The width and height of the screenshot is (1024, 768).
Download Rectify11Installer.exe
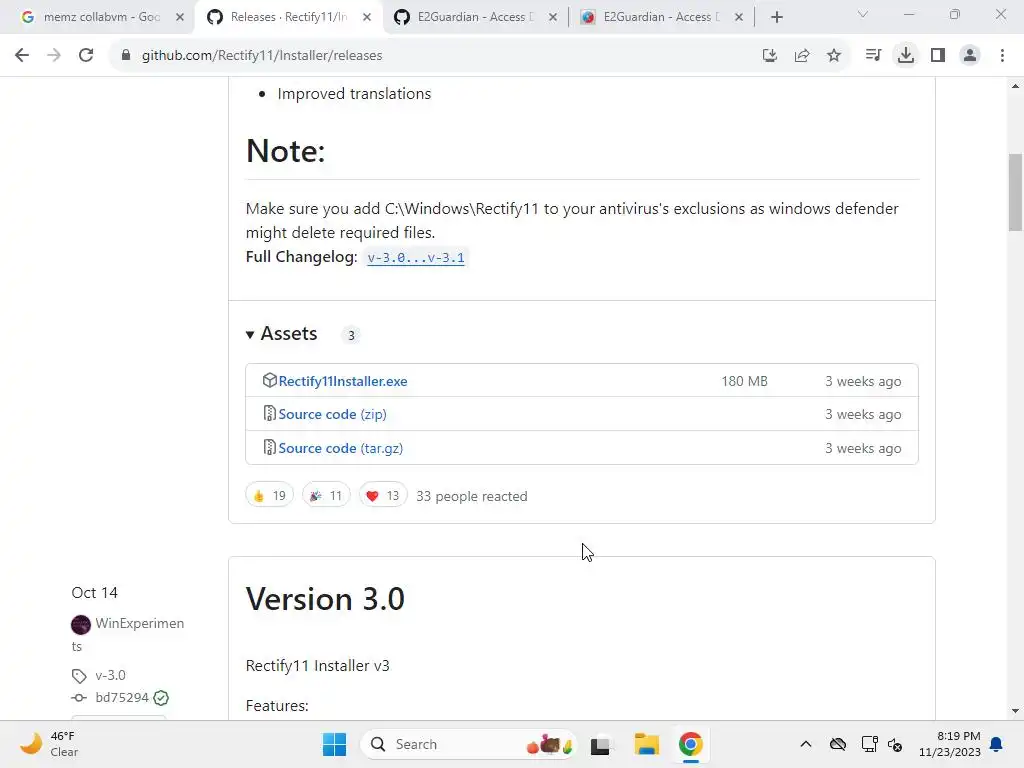tap(343, 381)
